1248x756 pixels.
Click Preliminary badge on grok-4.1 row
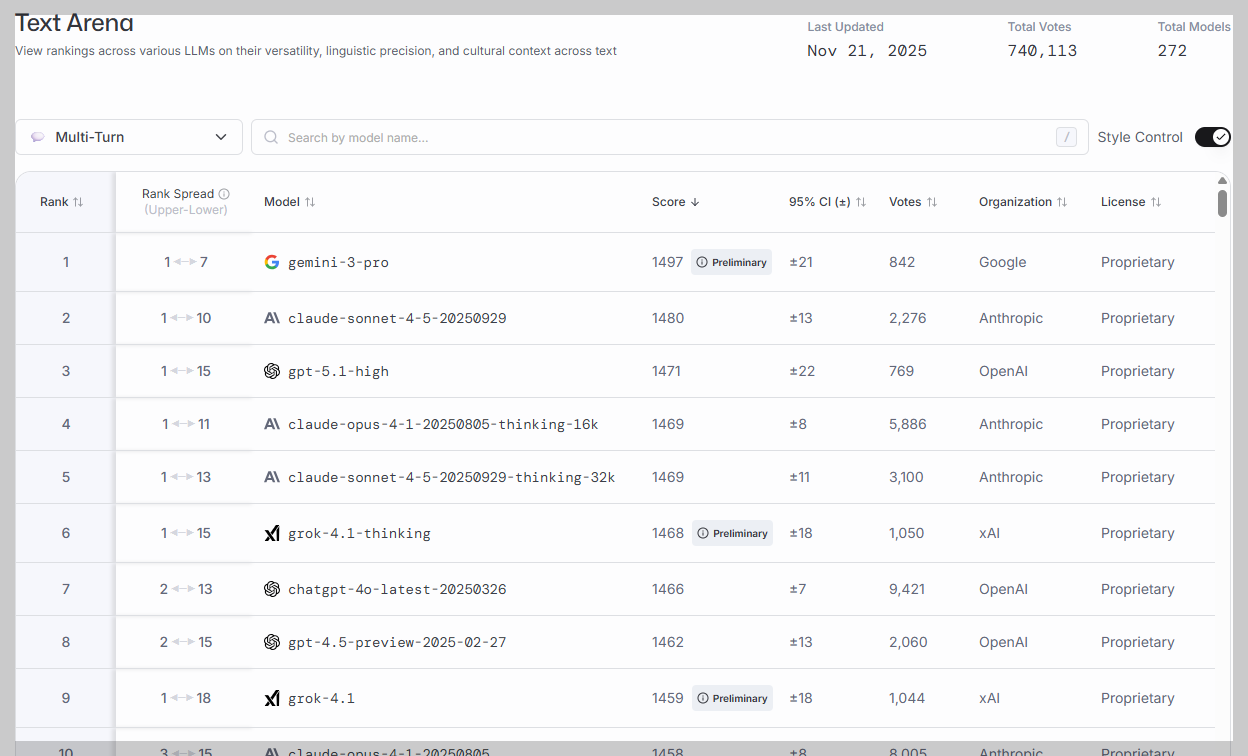point(732,698)
